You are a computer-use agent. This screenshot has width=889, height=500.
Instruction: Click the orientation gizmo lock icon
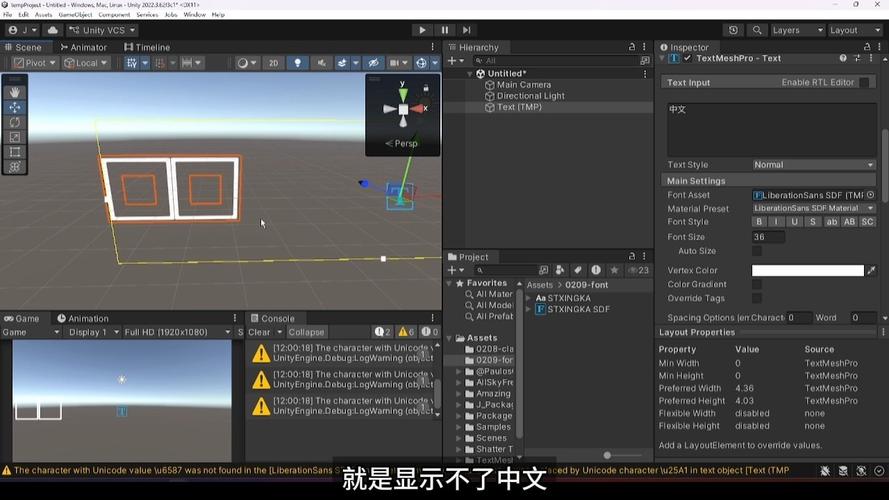[x=426, y=88]
